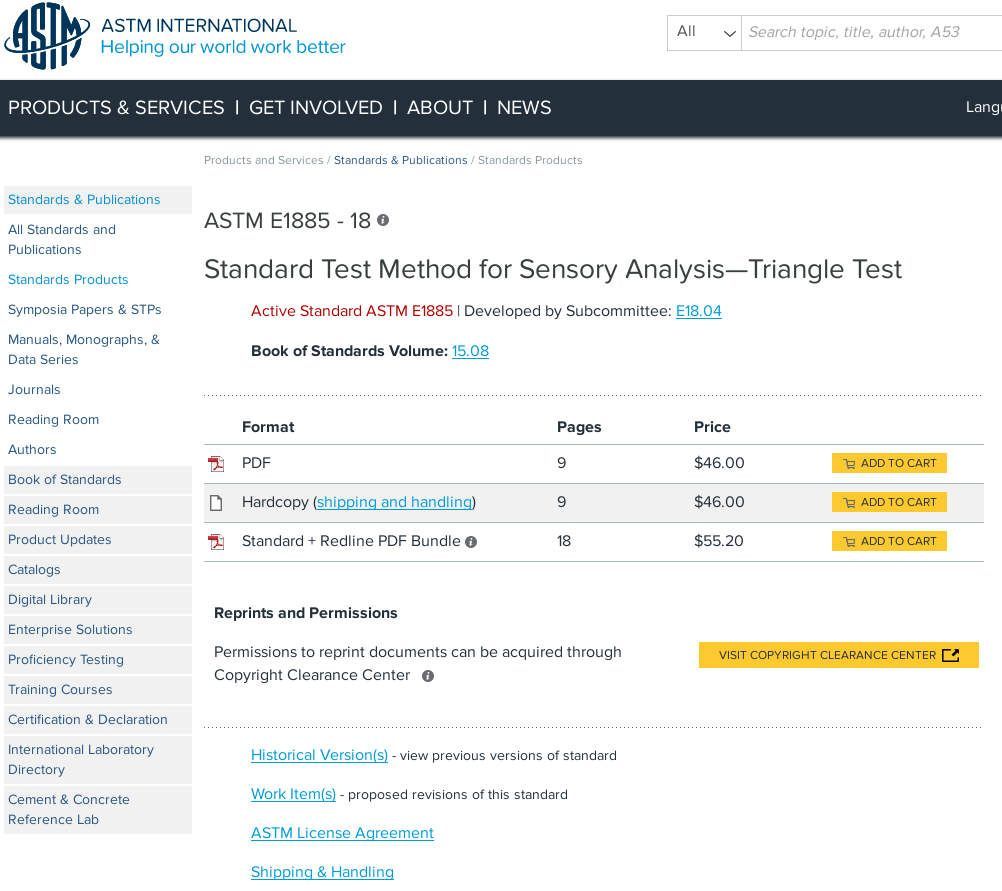The width and height of the screenshot is (1002, 891).
Task: Click Active Standard ASTM E1885 text
Action: click(351, 311)
